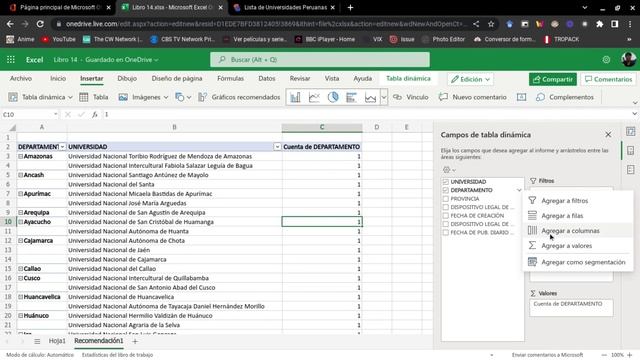640x360 pixels.
Task: Expand the Tabla dinámica ribbon dropdown
Action: pyautogui.click(x=70, y=98)
